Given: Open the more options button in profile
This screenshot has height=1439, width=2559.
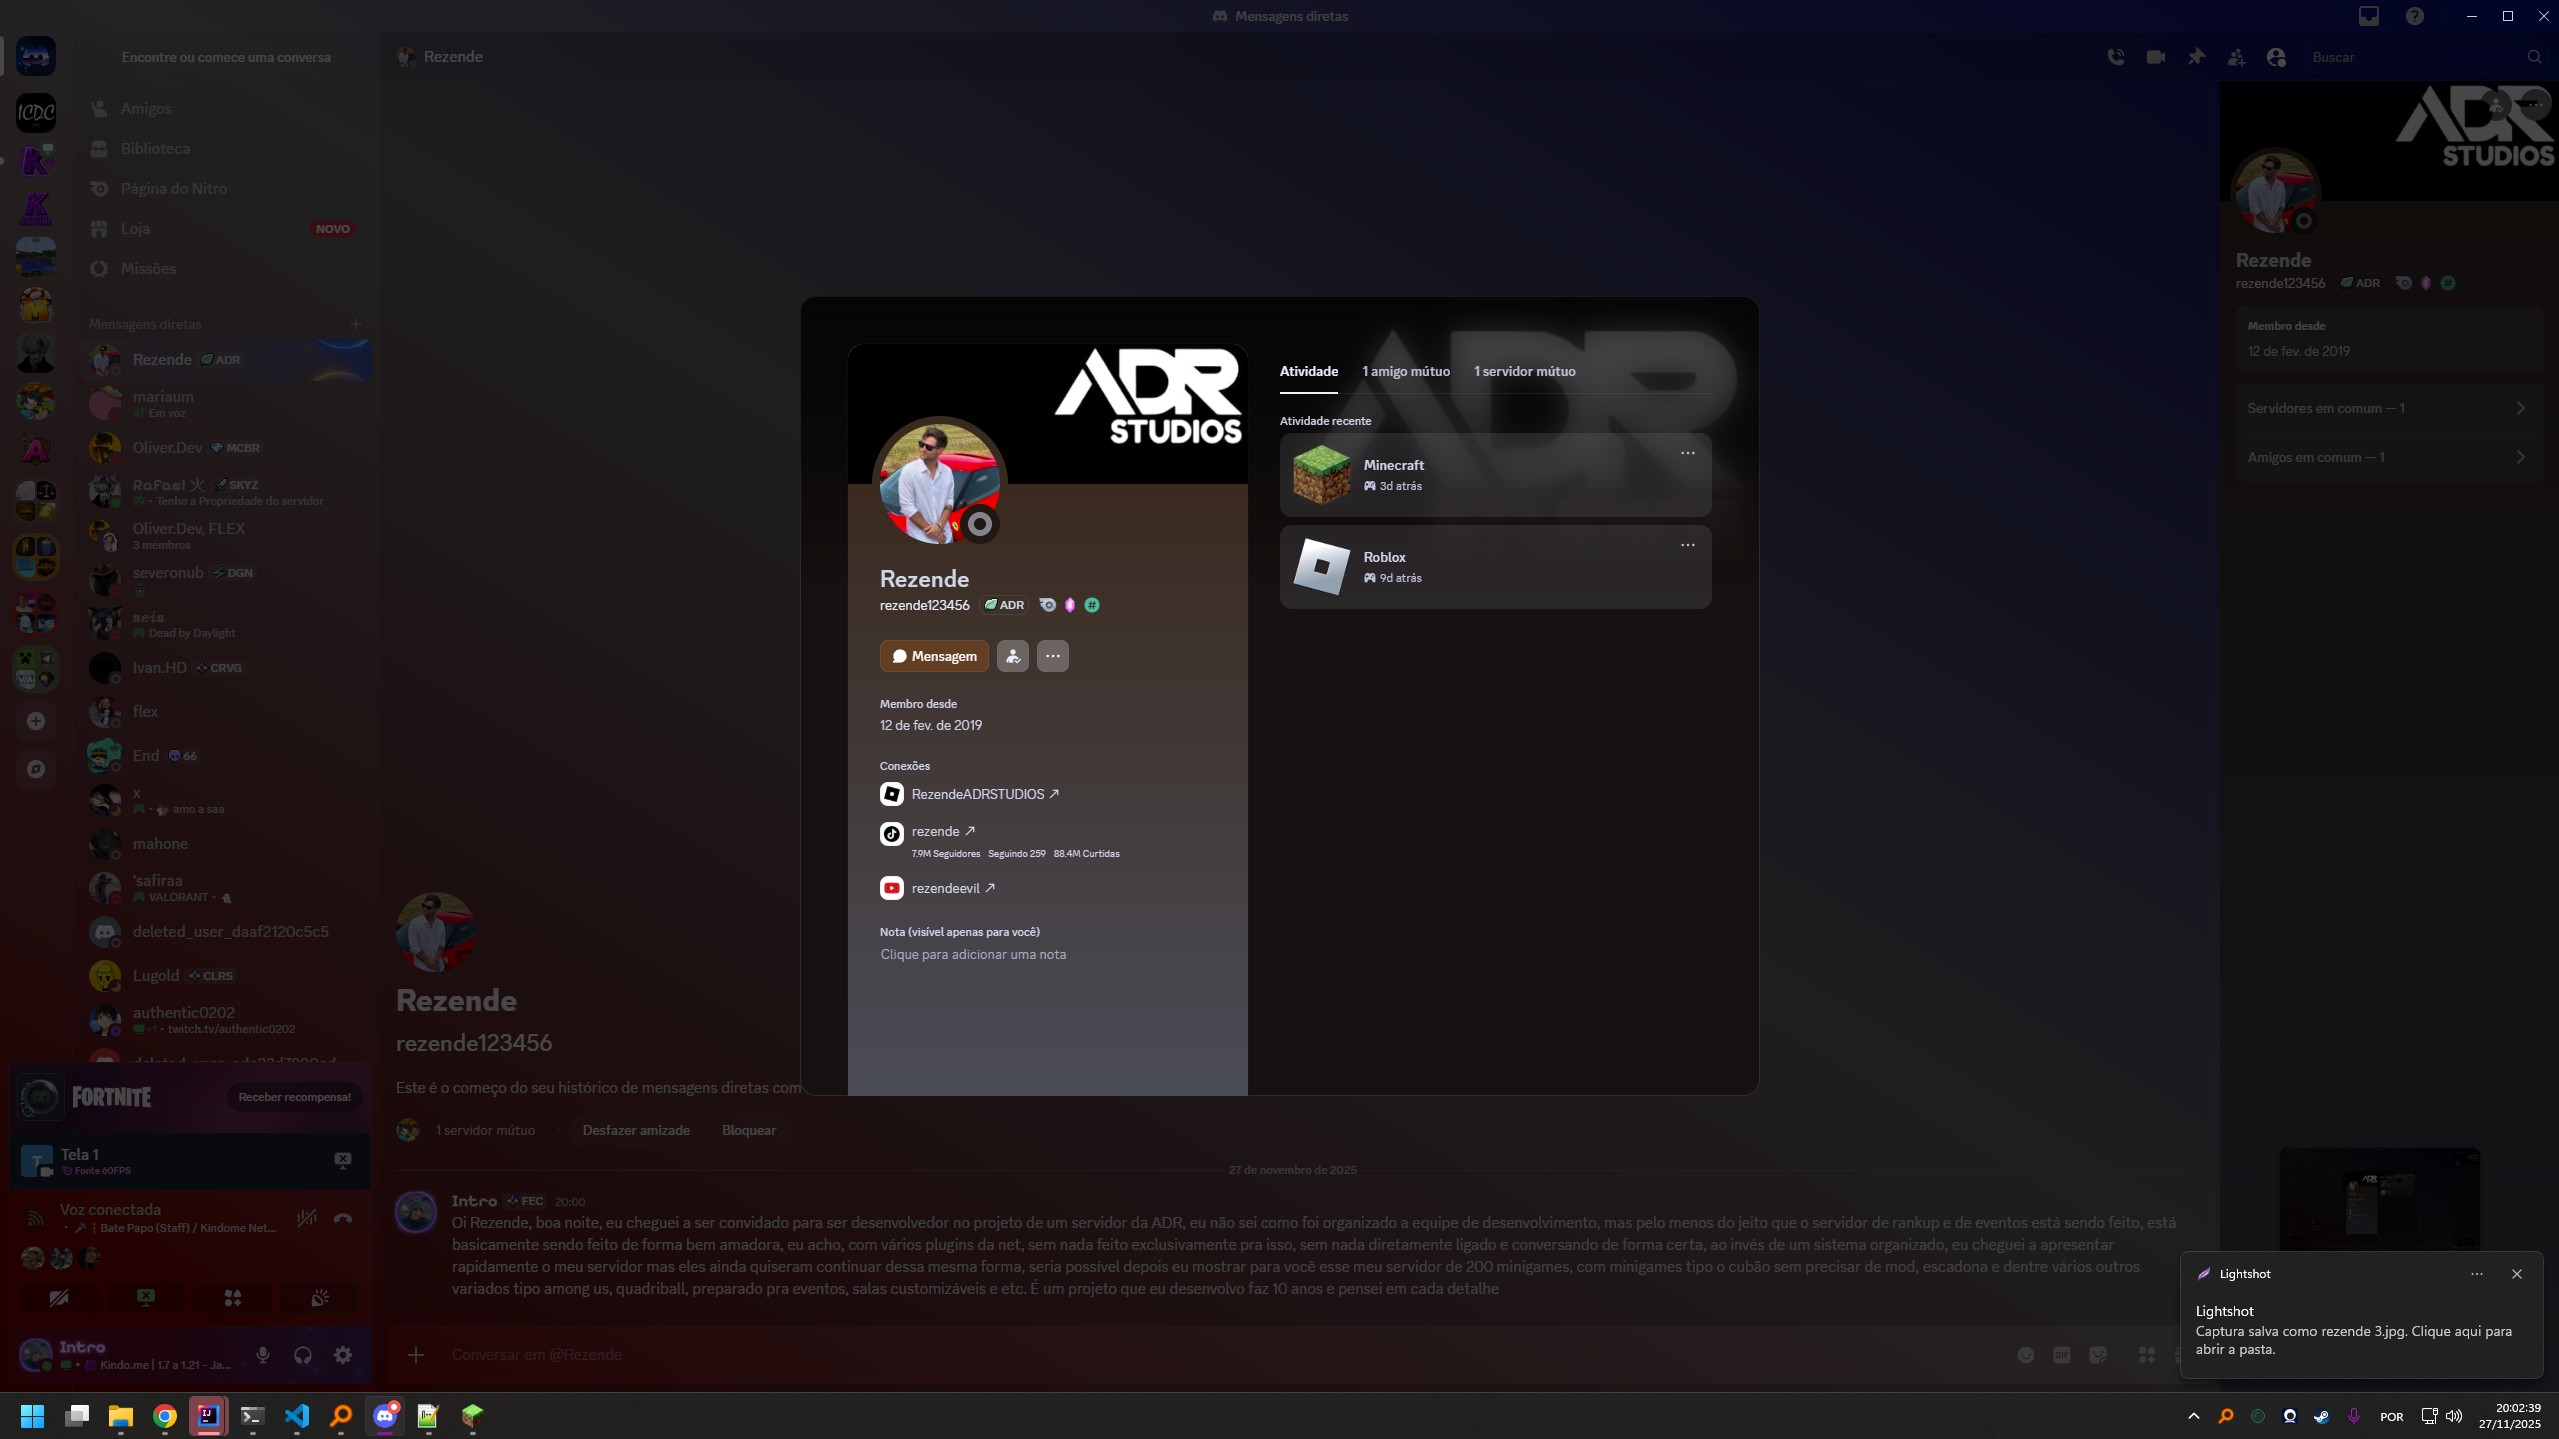Looking at the screenshot, I should (x=1052, y=656).
